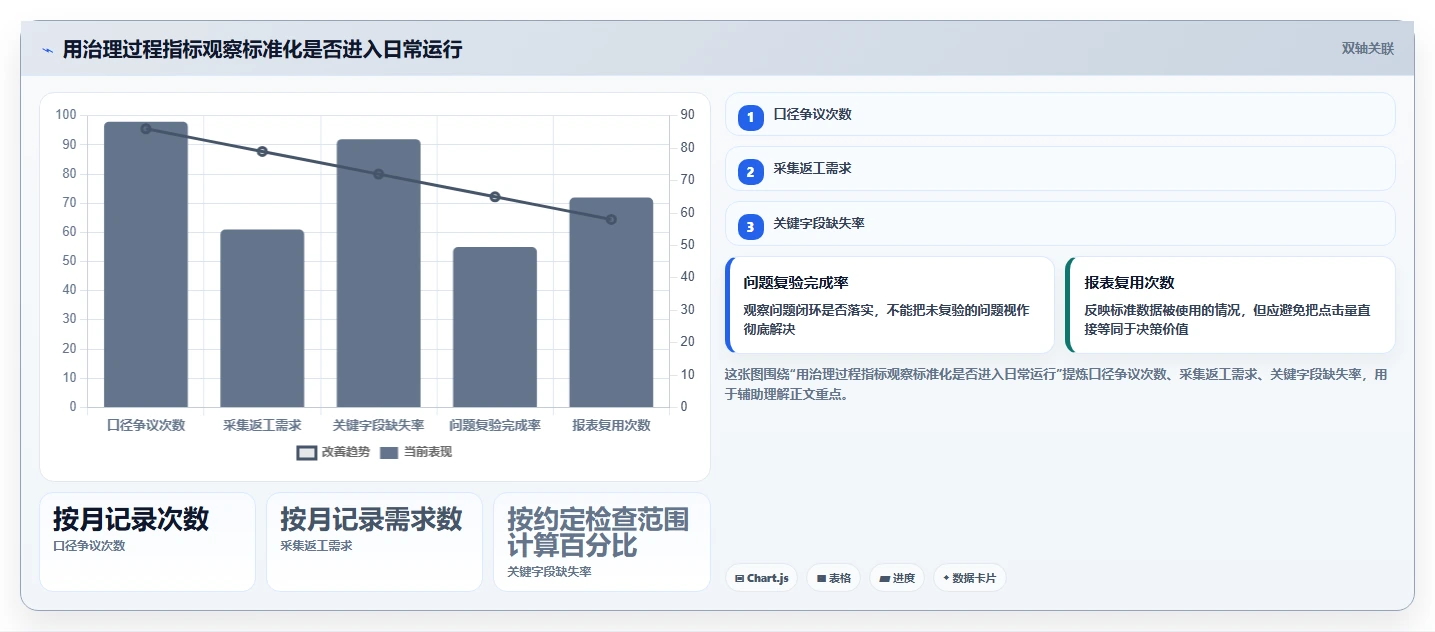Viewport: 1435px width, 632px height.
Task: Toggle the 当前表现 legend entry
Action: coord(416,452)
